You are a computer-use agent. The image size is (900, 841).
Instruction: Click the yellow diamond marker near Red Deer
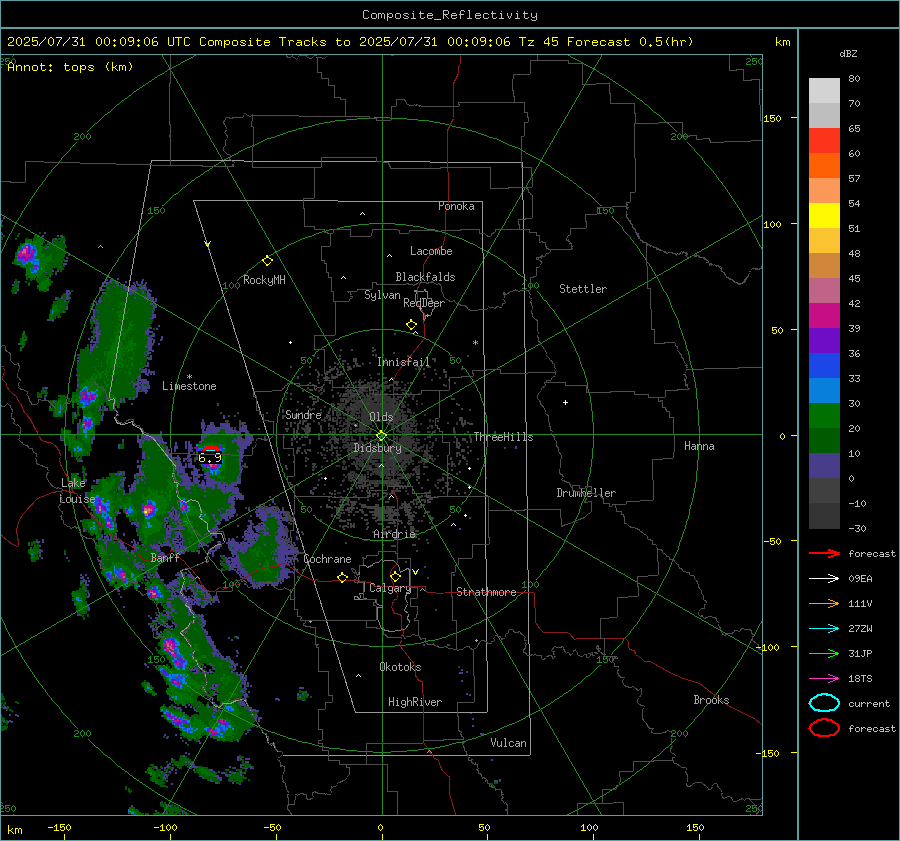[x=411, y=325]
